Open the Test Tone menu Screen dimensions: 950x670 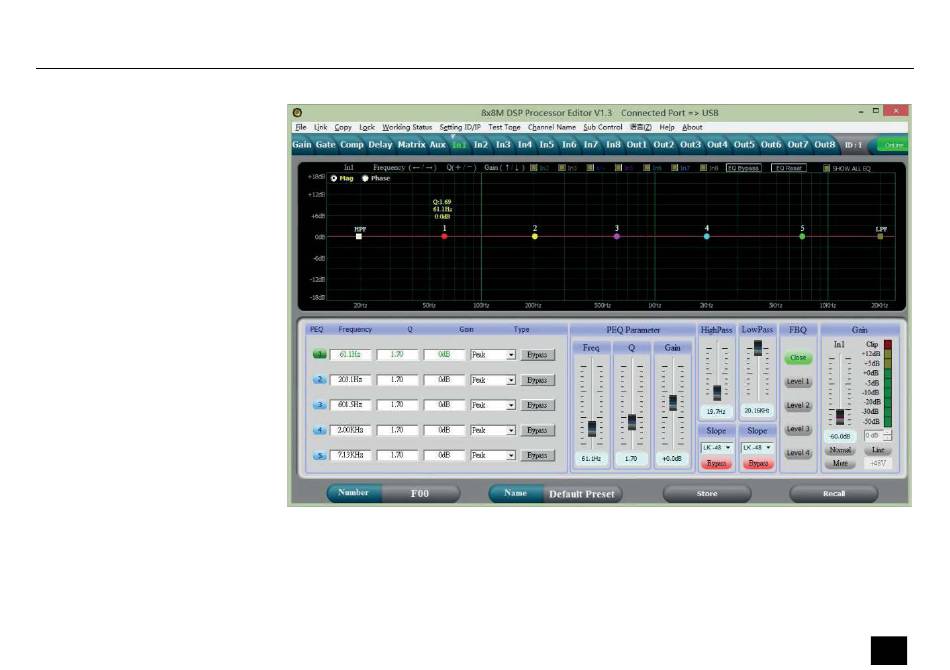point(504,127)
